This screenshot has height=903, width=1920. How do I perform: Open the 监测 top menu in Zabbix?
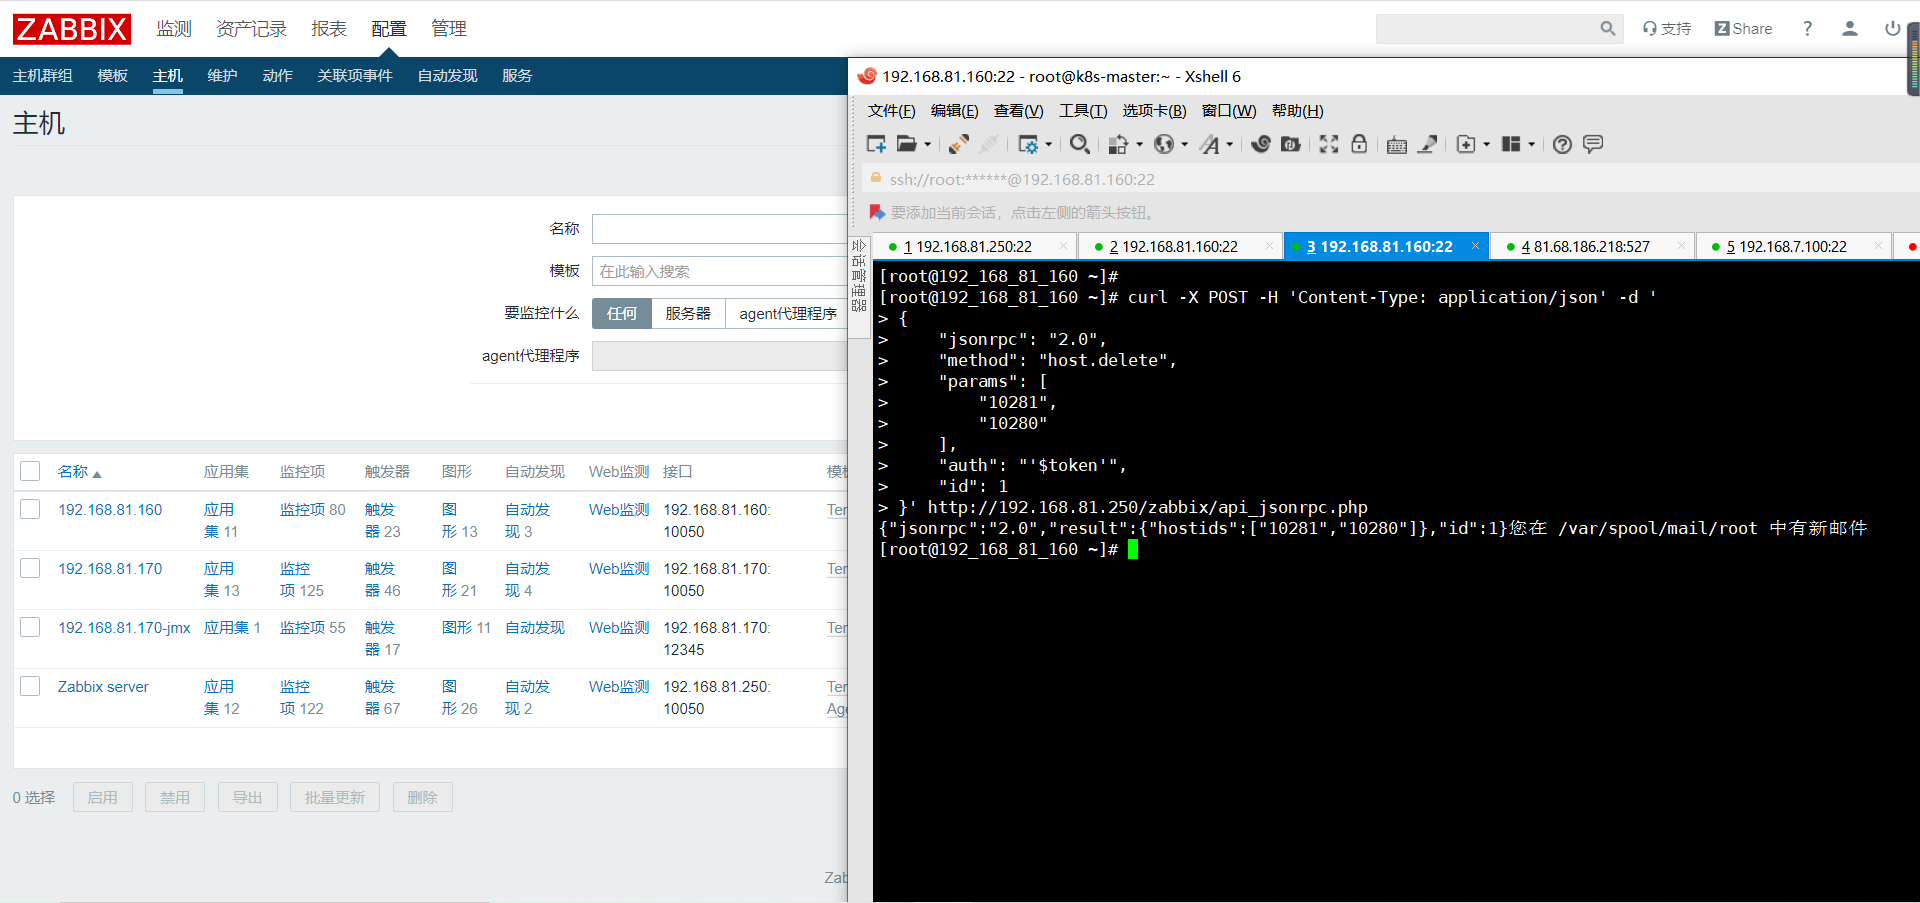tap(174, 29)
